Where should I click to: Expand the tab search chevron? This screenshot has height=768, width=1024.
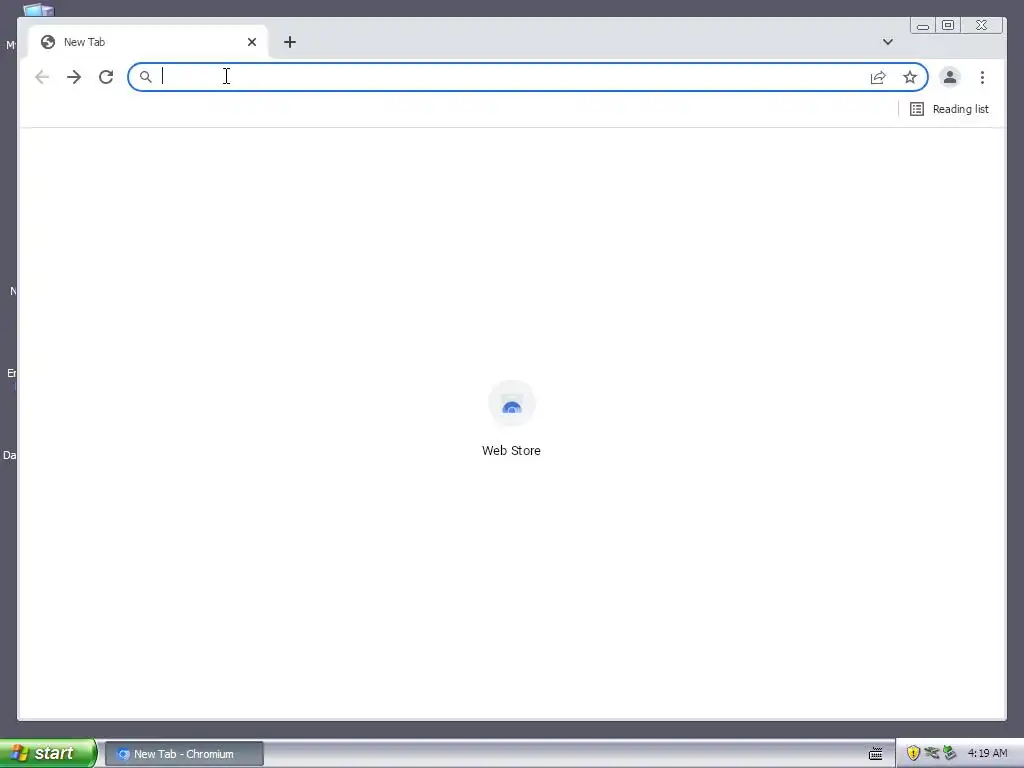click(x=888, y=42)
